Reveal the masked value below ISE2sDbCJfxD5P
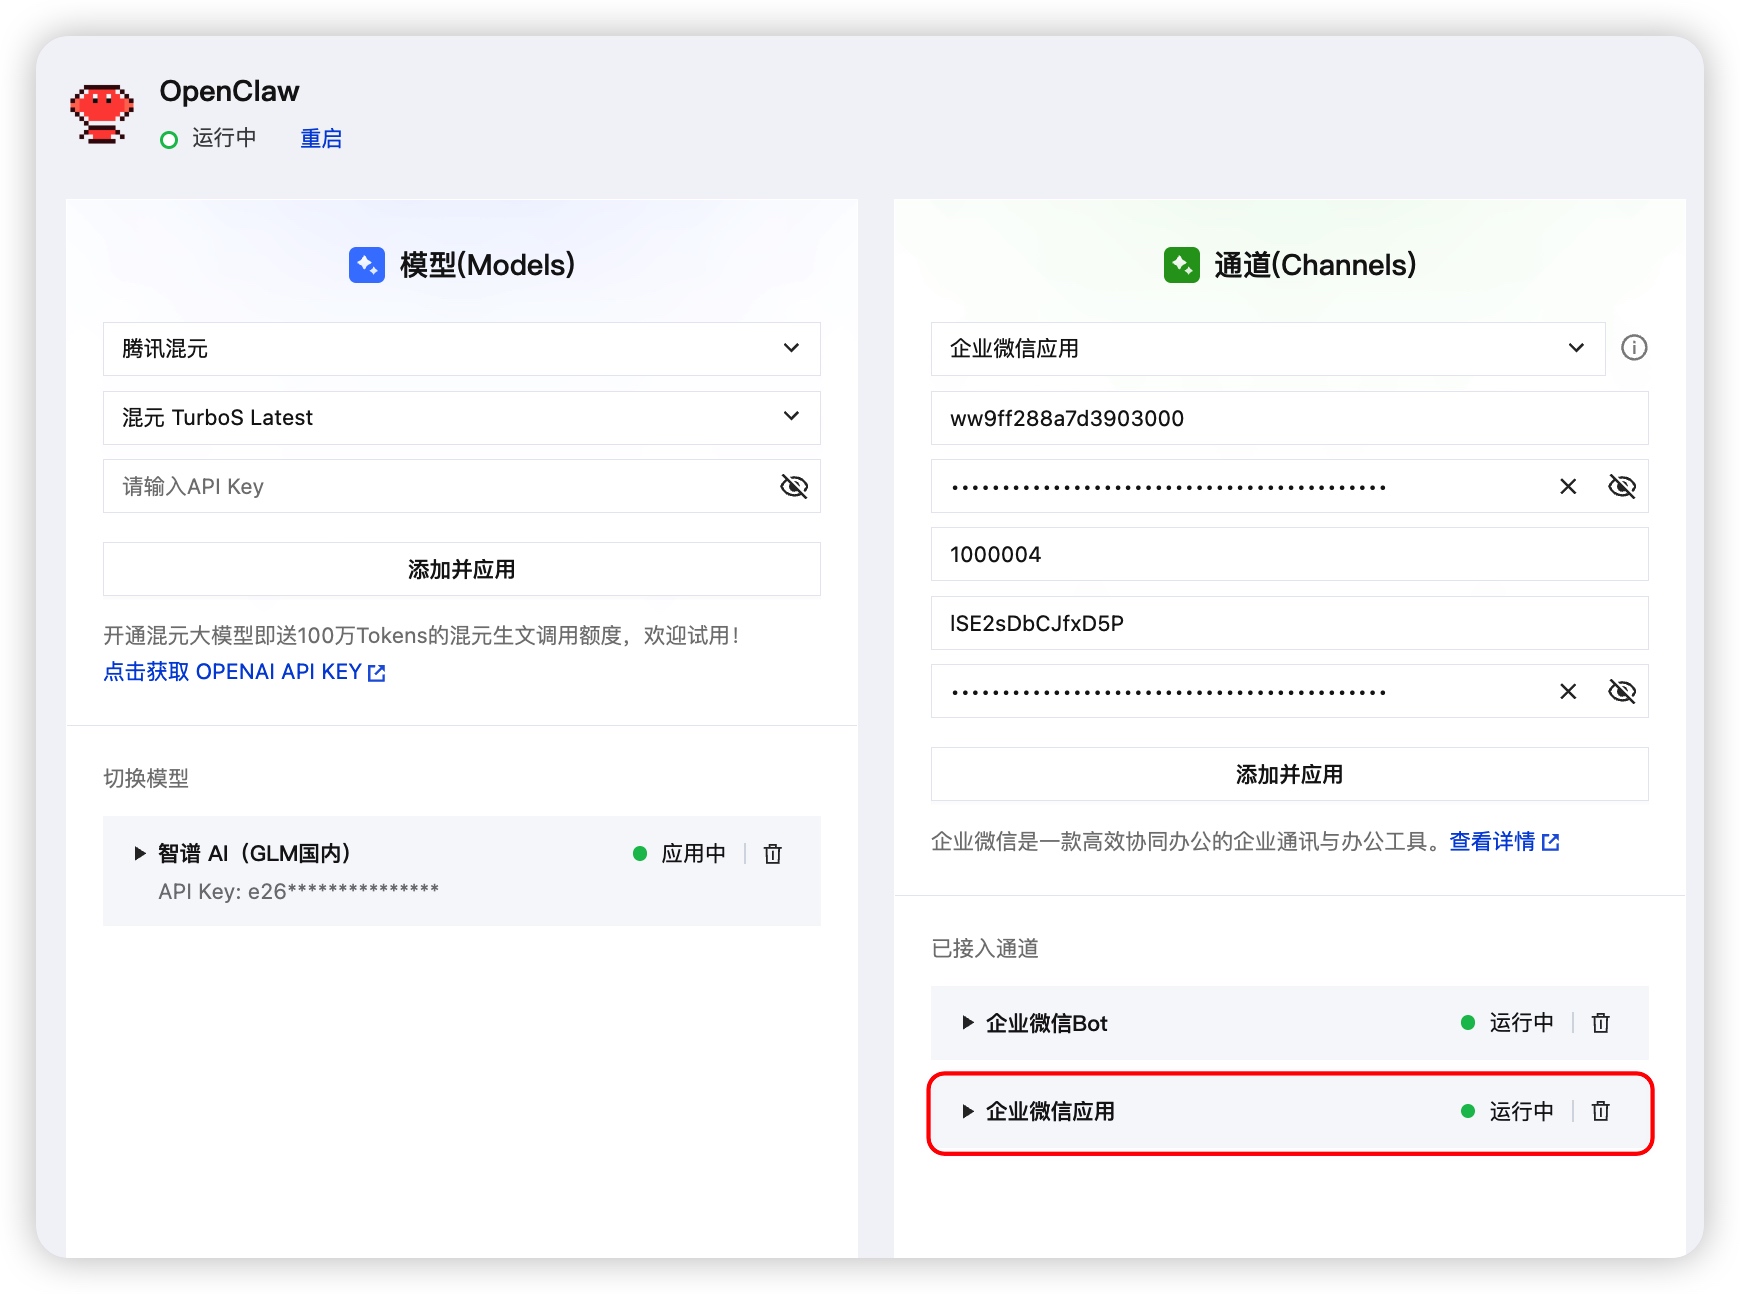Screen dimensions: 1740x1294 point(1622,692)
